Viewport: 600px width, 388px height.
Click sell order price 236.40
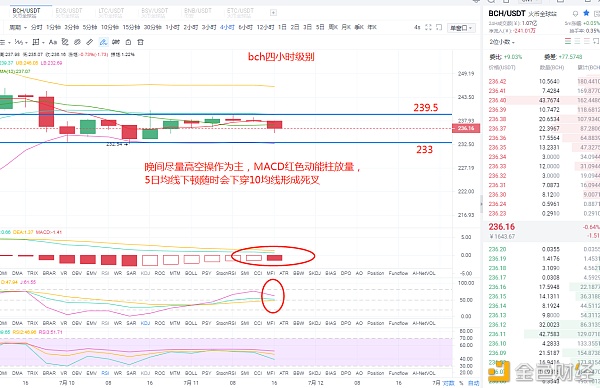pyautogui.click(x=497, y=100)
